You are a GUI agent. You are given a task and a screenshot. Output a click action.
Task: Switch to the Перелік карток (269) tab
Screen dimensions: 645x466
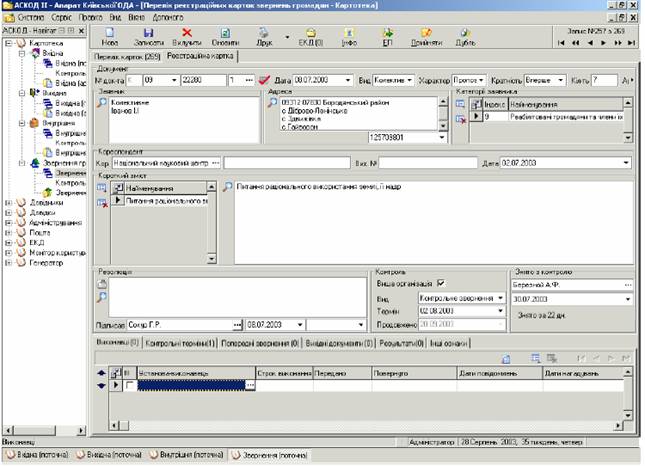tap(129, 58)
